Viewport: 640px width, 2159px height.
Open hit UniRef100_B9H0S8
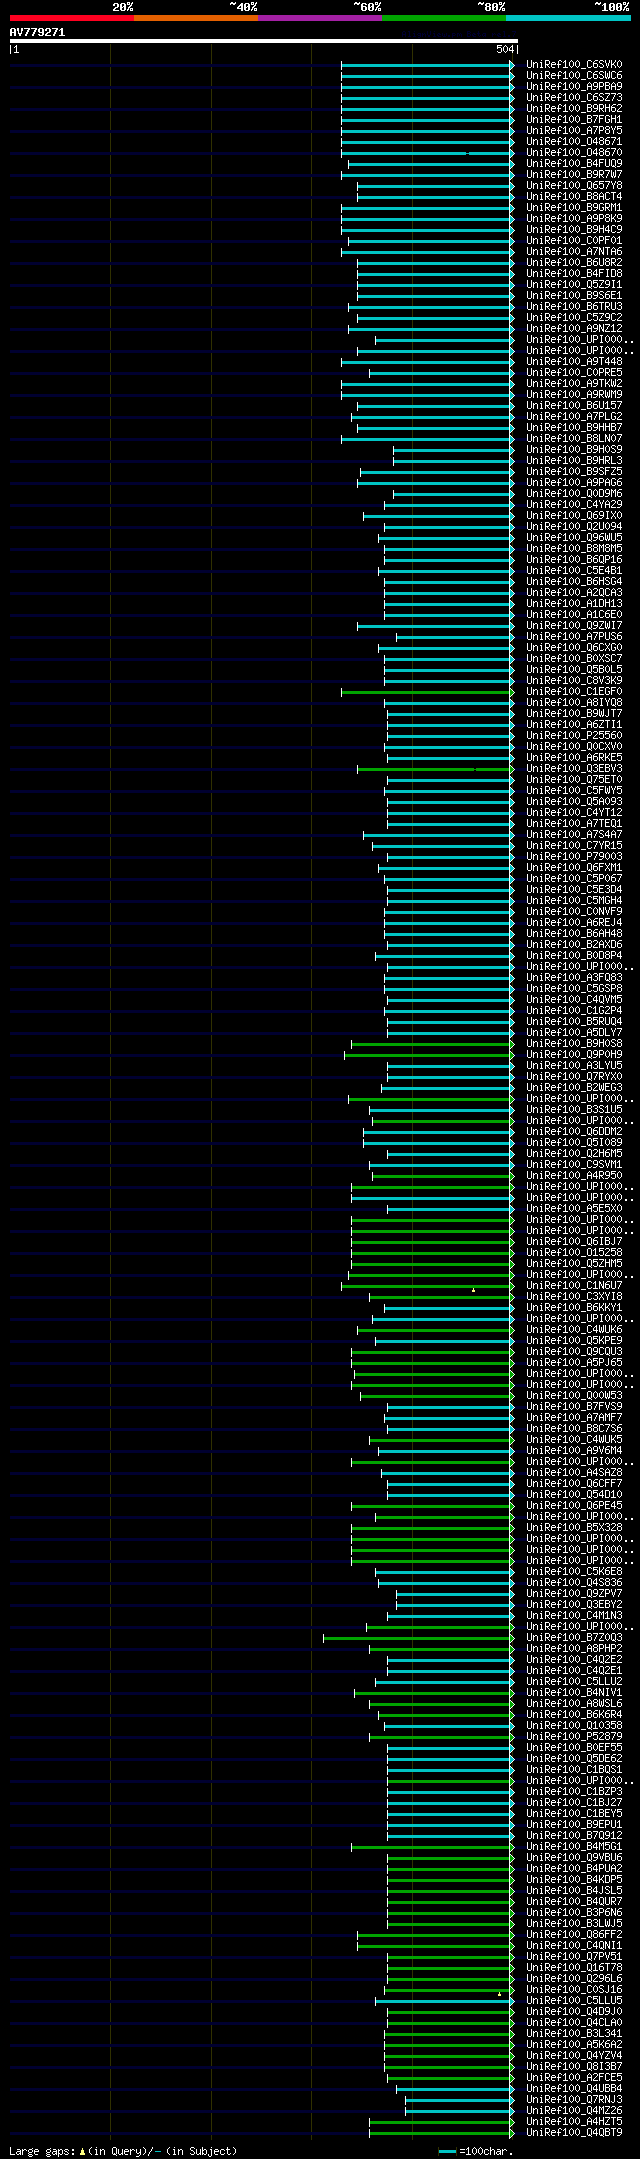574,1043
